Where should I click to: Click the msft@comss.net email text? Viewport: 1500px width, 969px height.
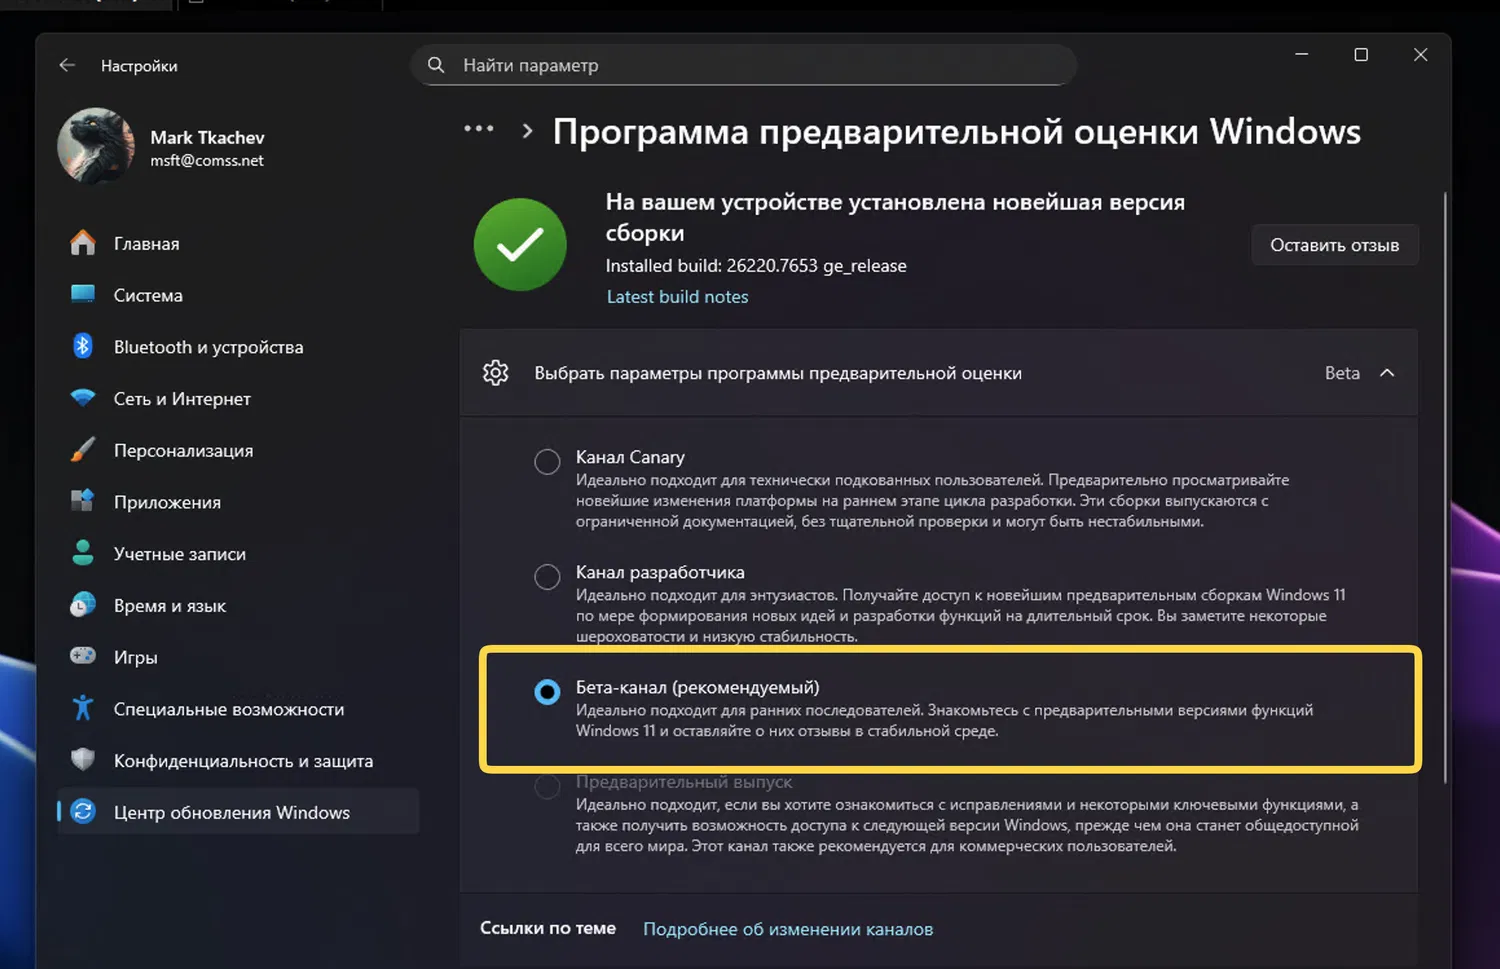click(x=207, y=160)
